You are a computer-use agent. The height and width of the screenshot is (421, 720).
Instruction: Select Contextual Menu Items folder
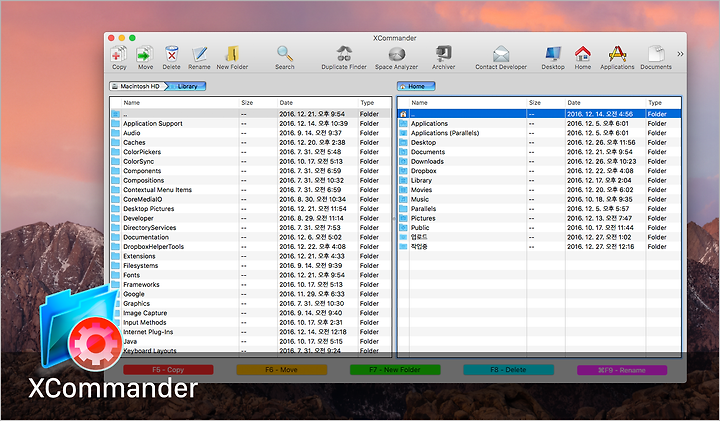pyautogui.click(x=251, y=190)
